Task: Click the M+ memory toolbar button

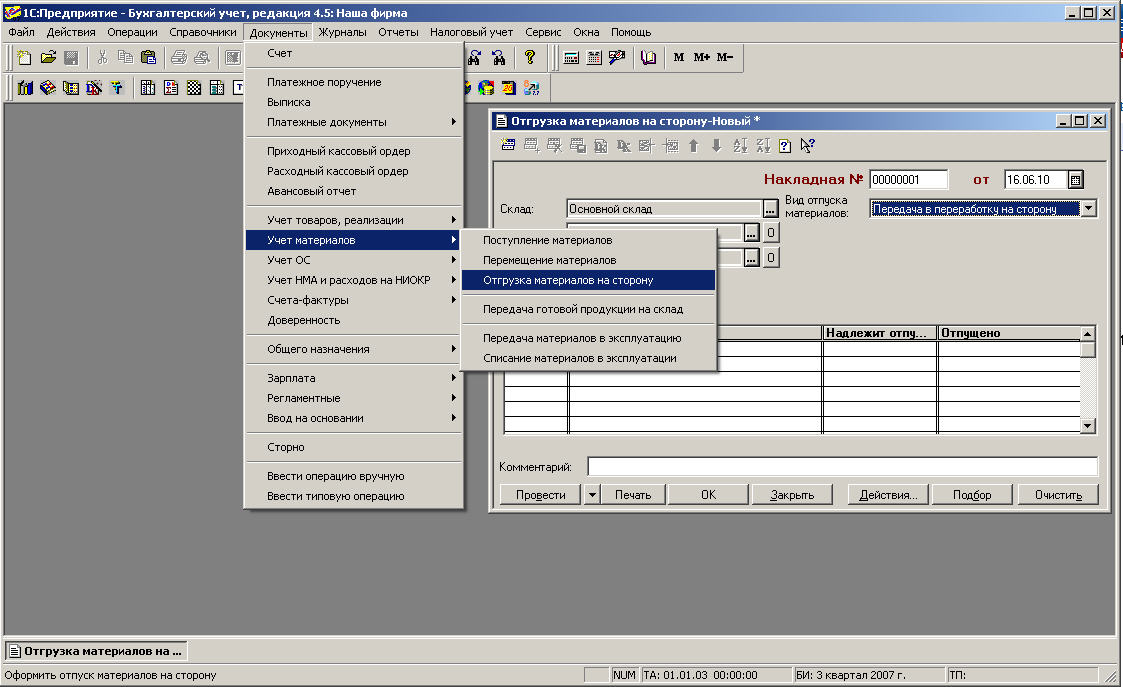Action: coord(702,58)
